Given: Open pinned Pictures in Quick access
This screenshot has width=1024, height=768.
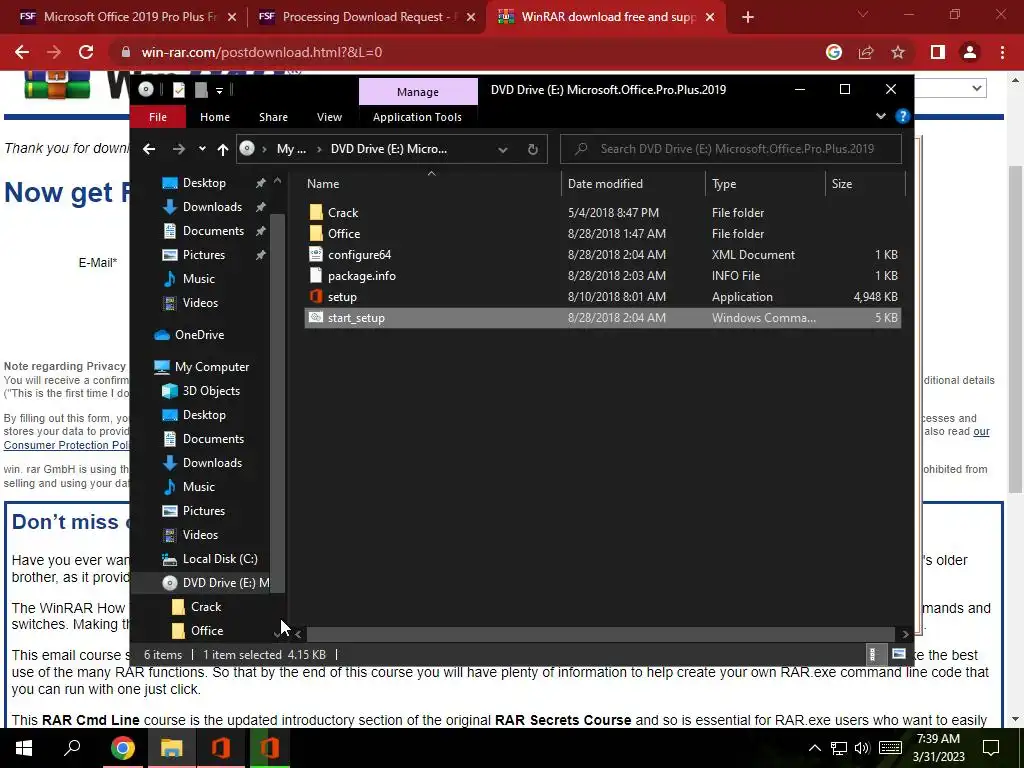Looking at the screenshot, I should point(204,255).
